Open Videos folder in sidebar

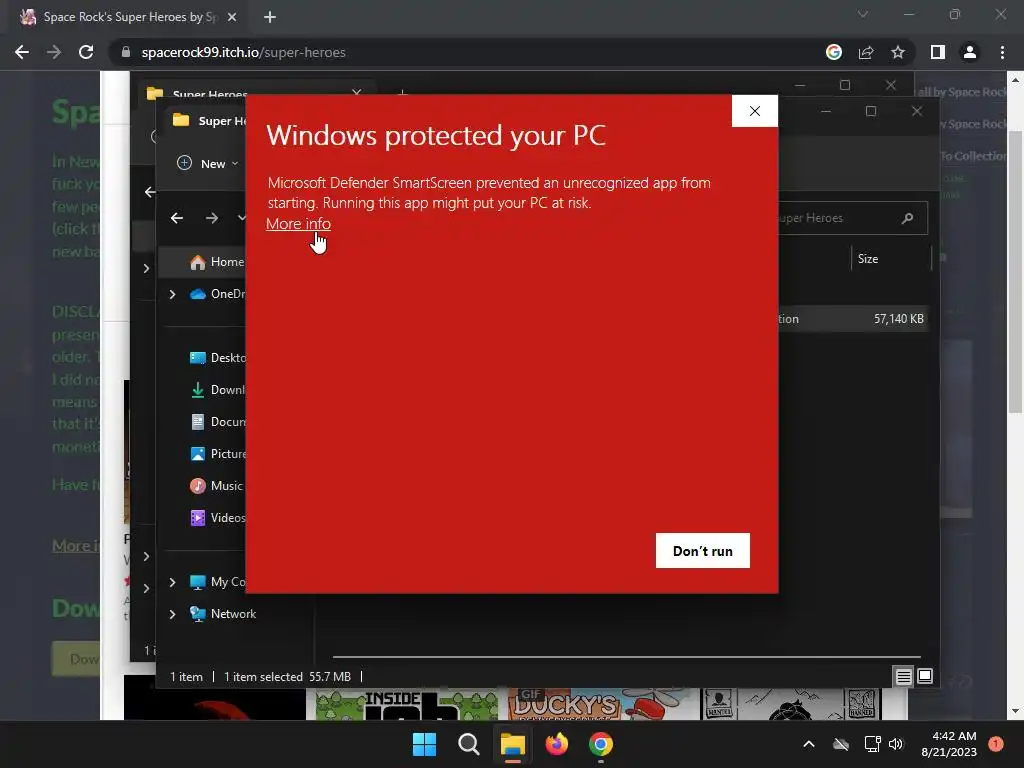point(217,518)
